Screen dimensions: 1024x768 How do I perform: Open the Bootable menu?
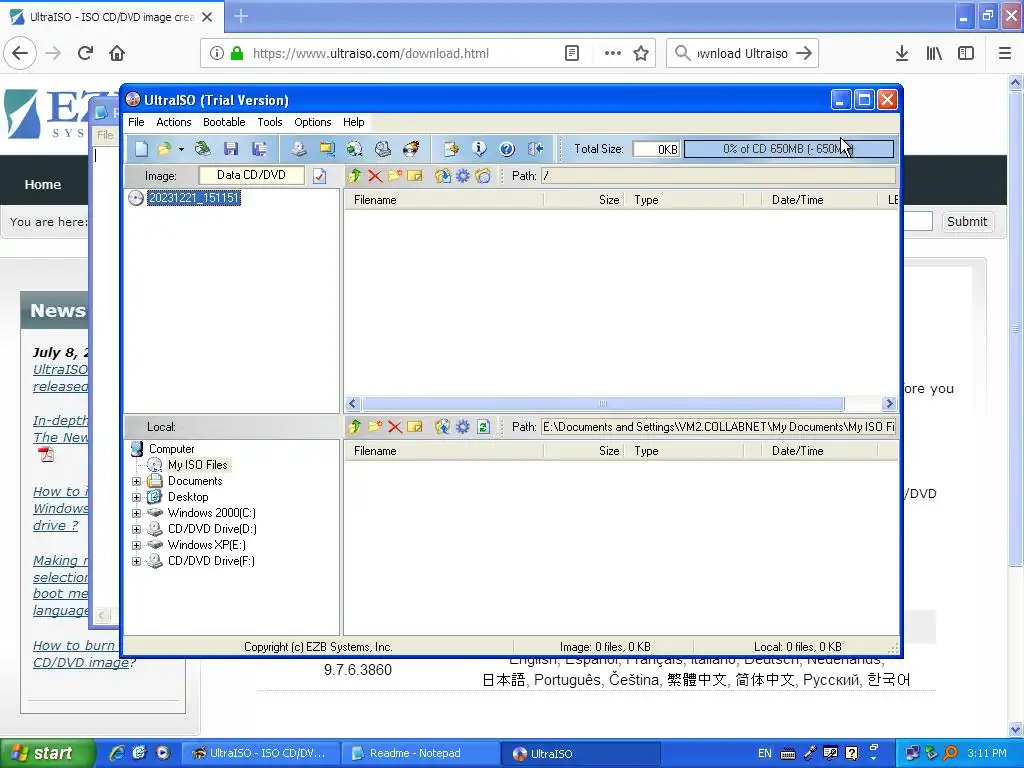pyautogui.click(x=224, y=122)
